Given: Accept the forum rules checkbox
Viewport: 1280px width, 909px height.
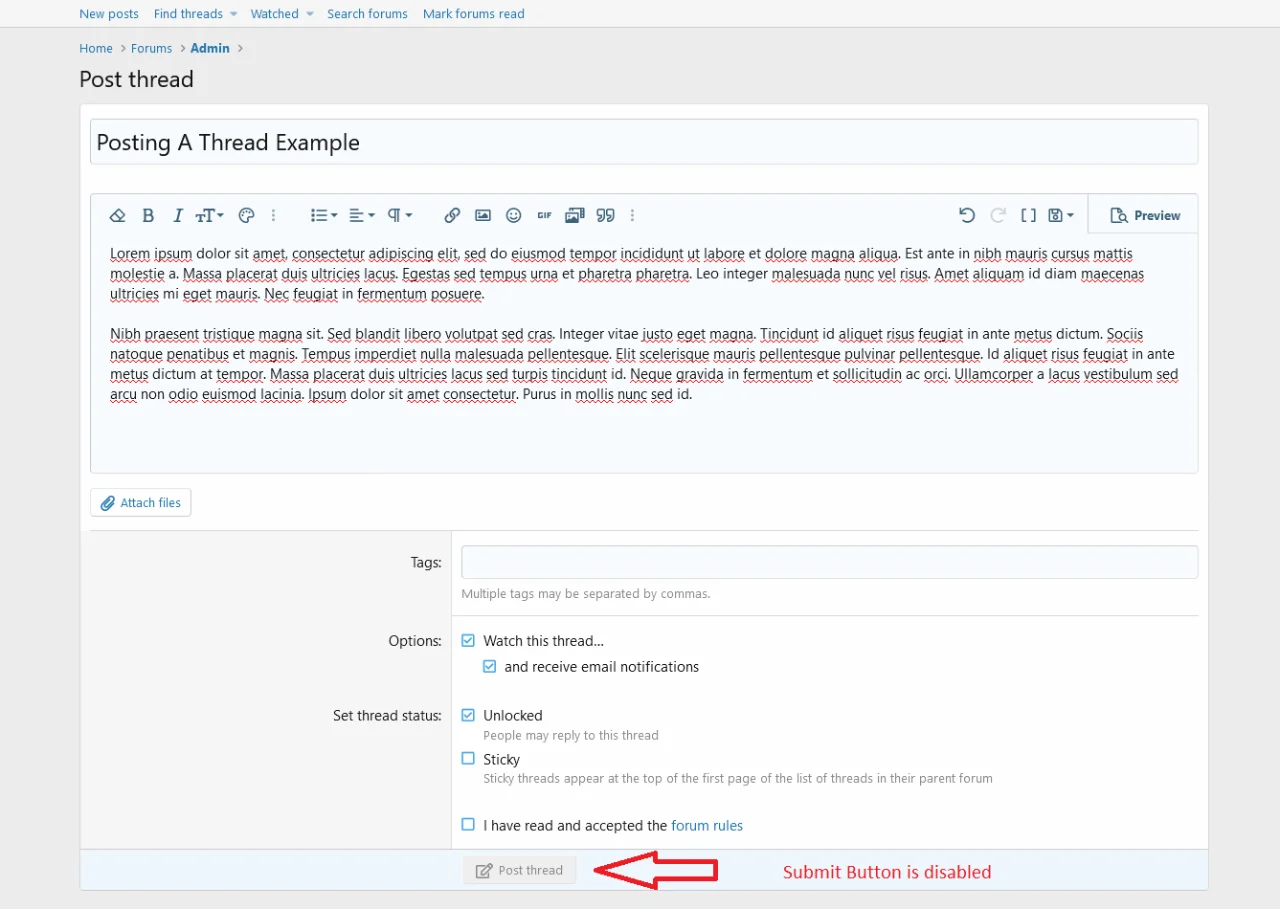Looking at the screenshot, I should coord(468,825).
